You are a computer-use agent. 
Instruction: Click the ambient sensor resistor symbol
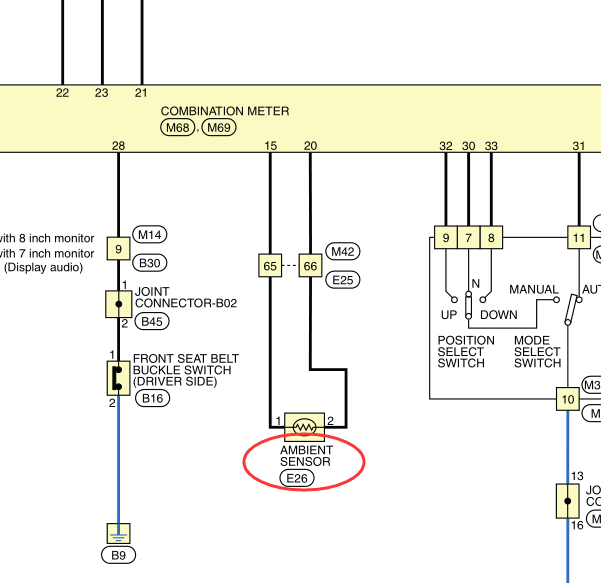point(304,427)
